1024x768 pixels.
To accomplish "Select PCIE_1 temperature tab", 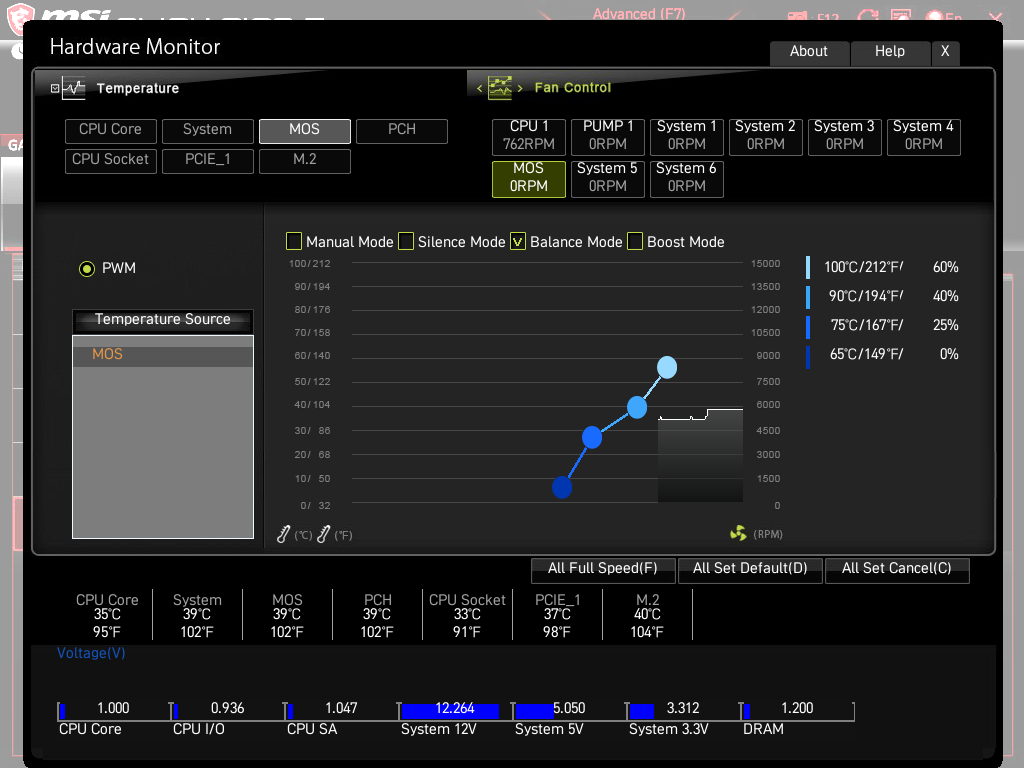I will [x=208, y=160].
